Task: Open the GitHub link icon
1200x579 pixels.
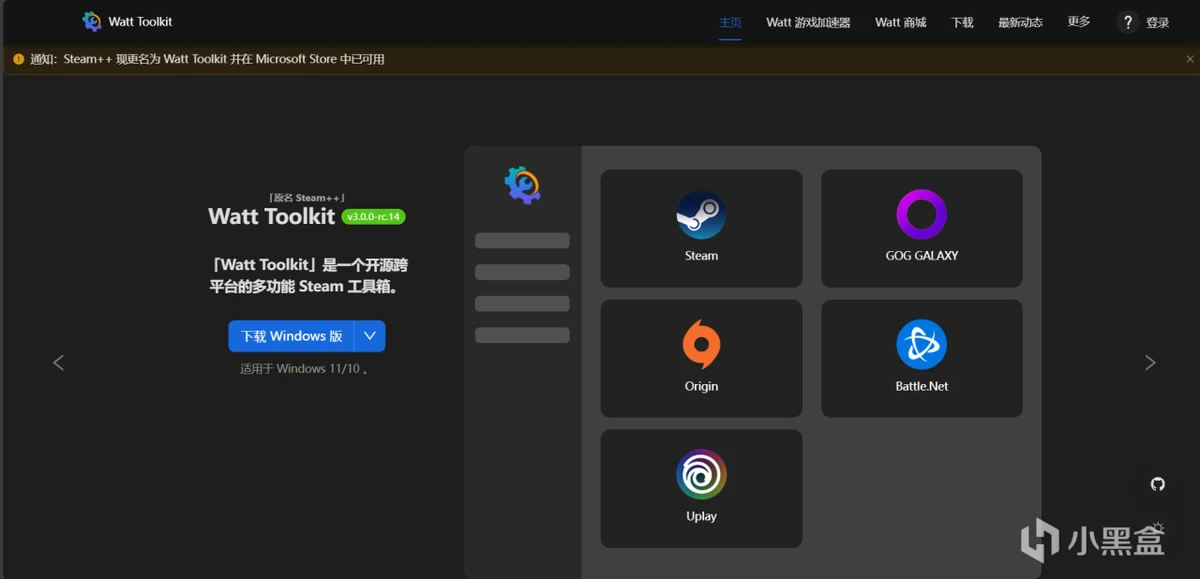Action: pyautogui.click(x=1157, y=484)
